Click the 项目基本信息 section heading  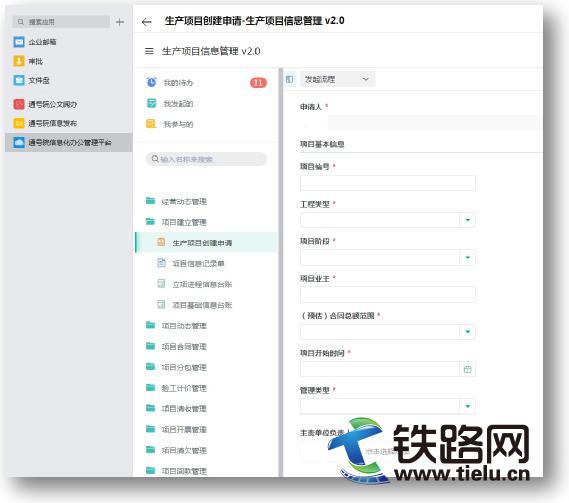pyautogui.click(x=322, y=144)
